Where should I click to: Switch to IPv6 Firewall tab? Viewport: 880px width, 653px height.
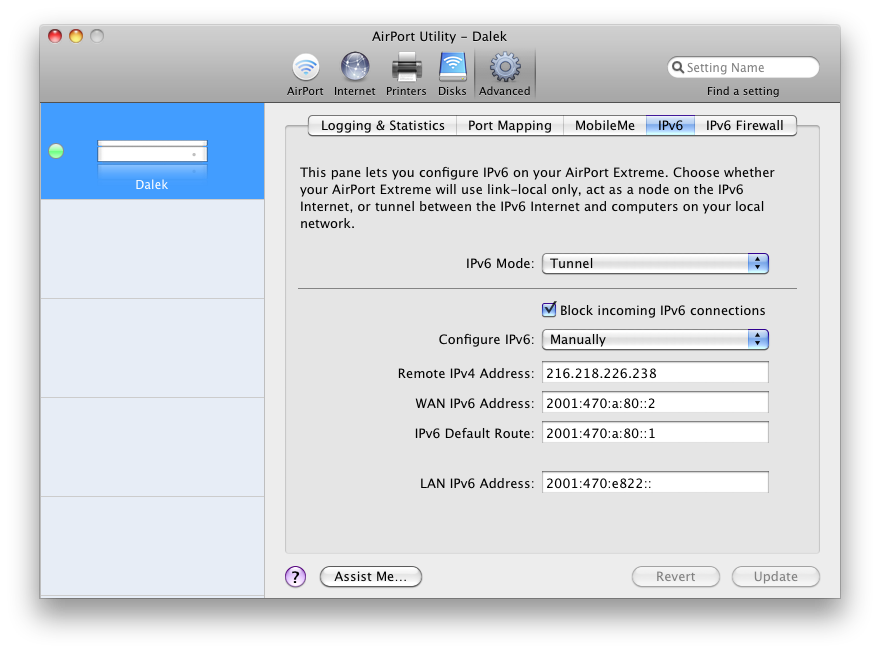pos(745,126)
